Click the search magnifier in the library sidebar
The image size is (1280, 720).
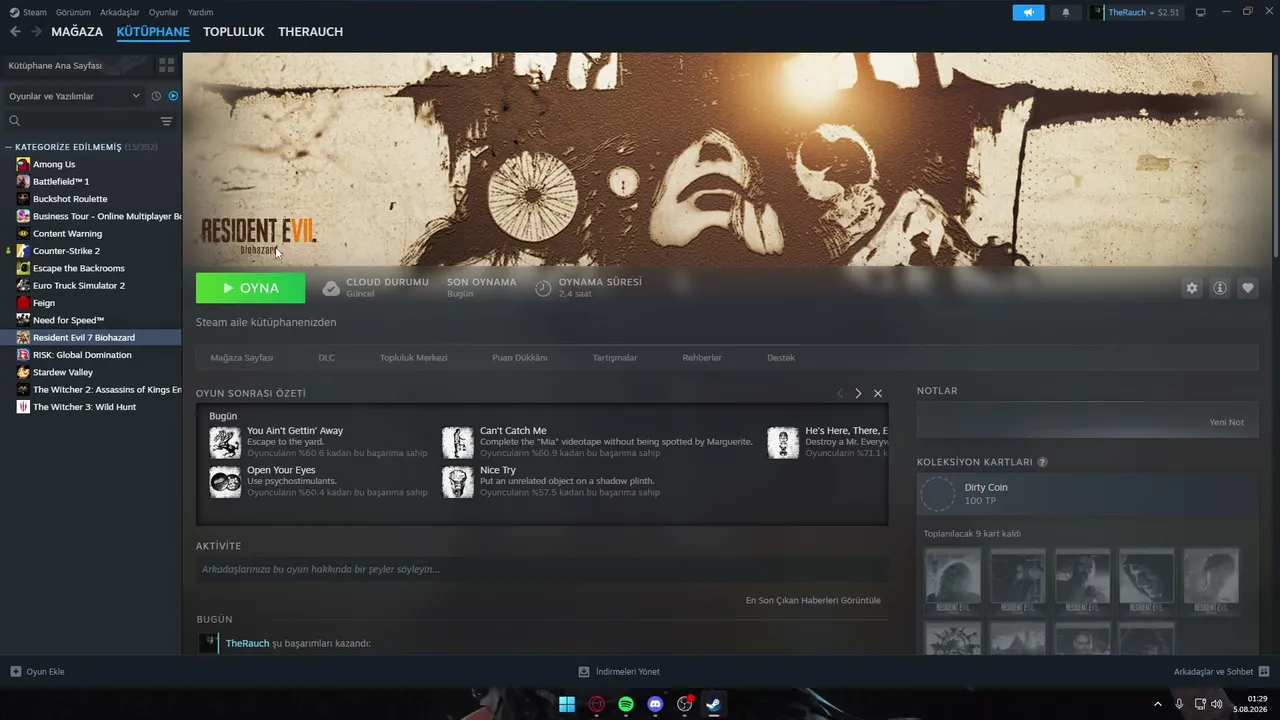coord(15,121)
